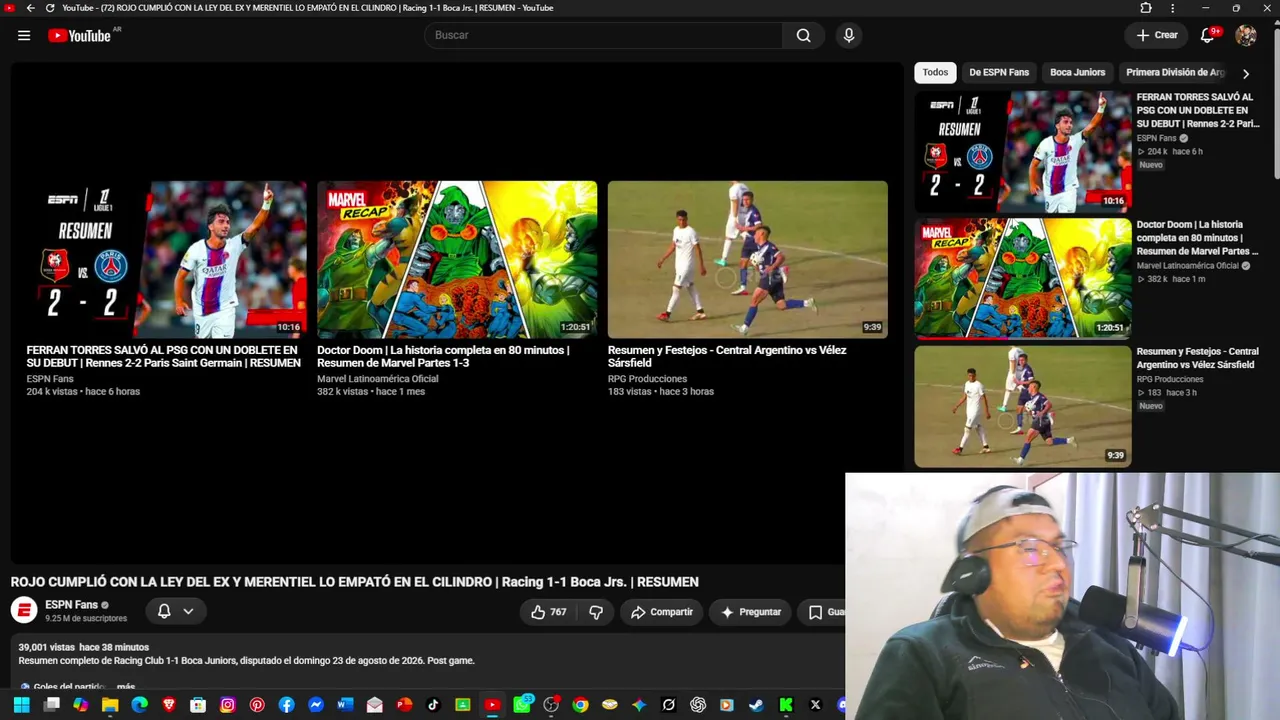Click end-screen channel 'Marvel Latinoamérica Oficial'
This screenshot has height=720, width=1280.
[x=378, y=379]
